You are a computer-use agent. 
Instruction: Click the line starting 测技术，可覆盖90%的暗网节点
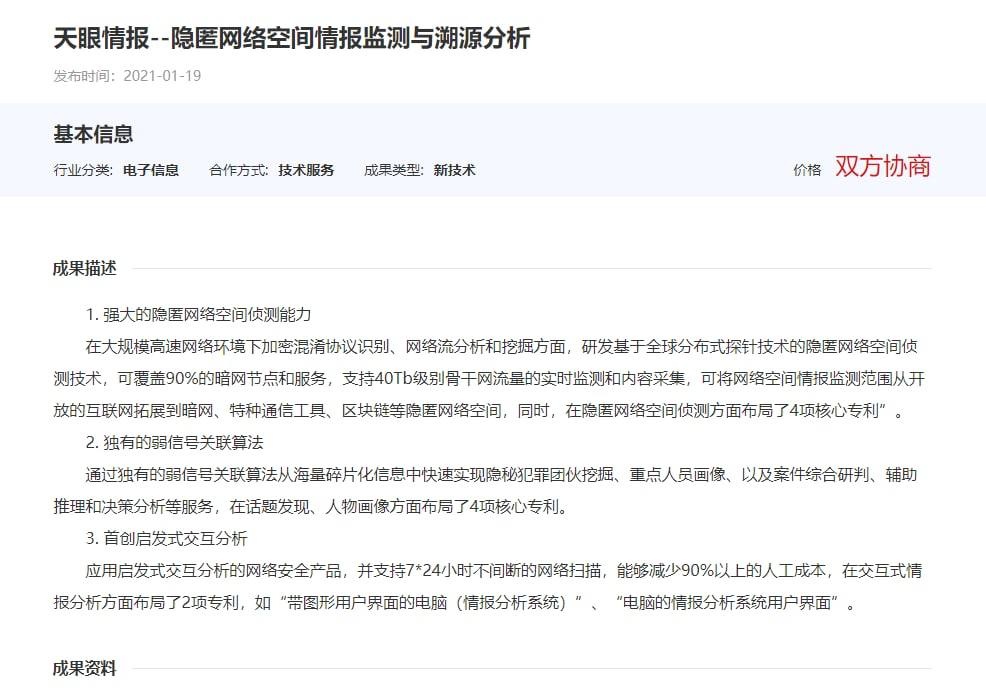(489, 379)
